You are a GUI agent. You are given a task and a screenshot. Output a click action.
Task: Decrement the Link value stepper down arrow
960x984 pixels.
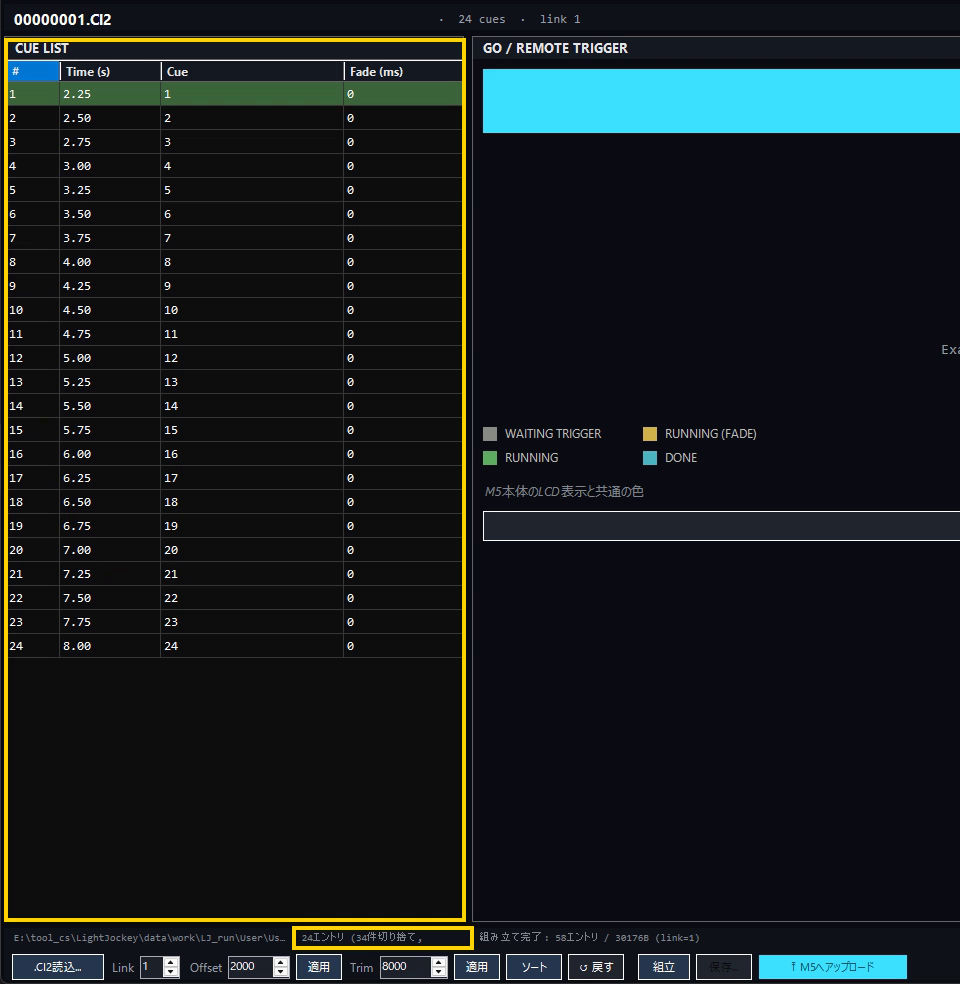pyautogui.click(x=171, y=971)
